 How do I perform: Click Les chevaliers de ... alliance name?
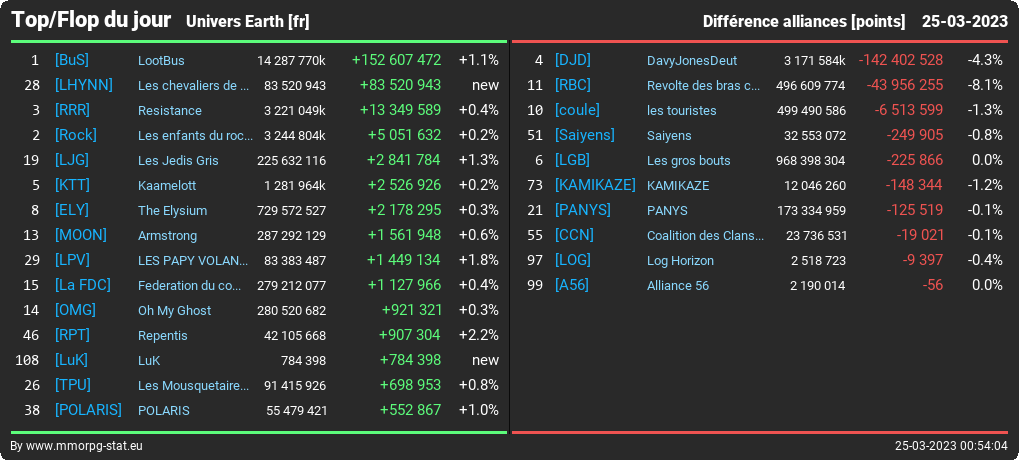[194, 85]
